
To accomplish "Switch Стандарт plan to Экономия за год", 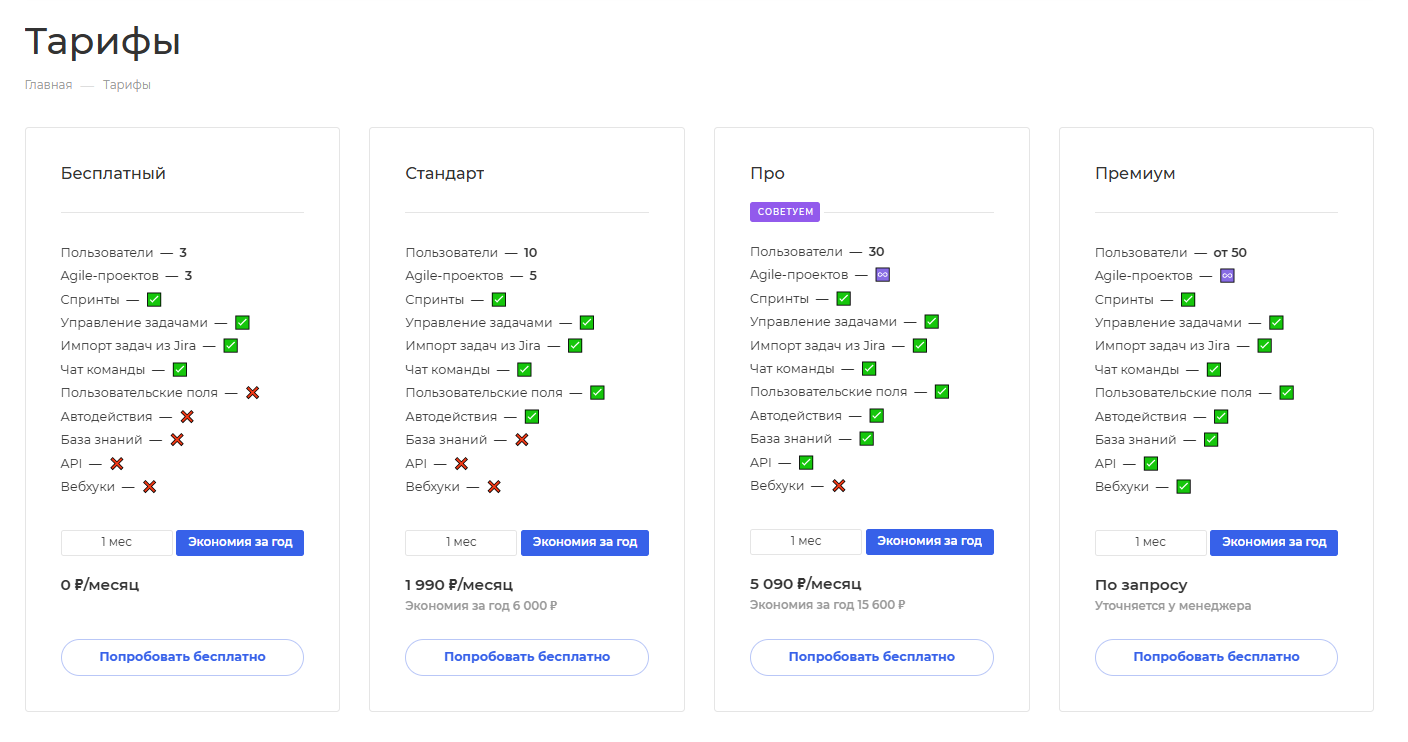I will [x=585, y=542].
